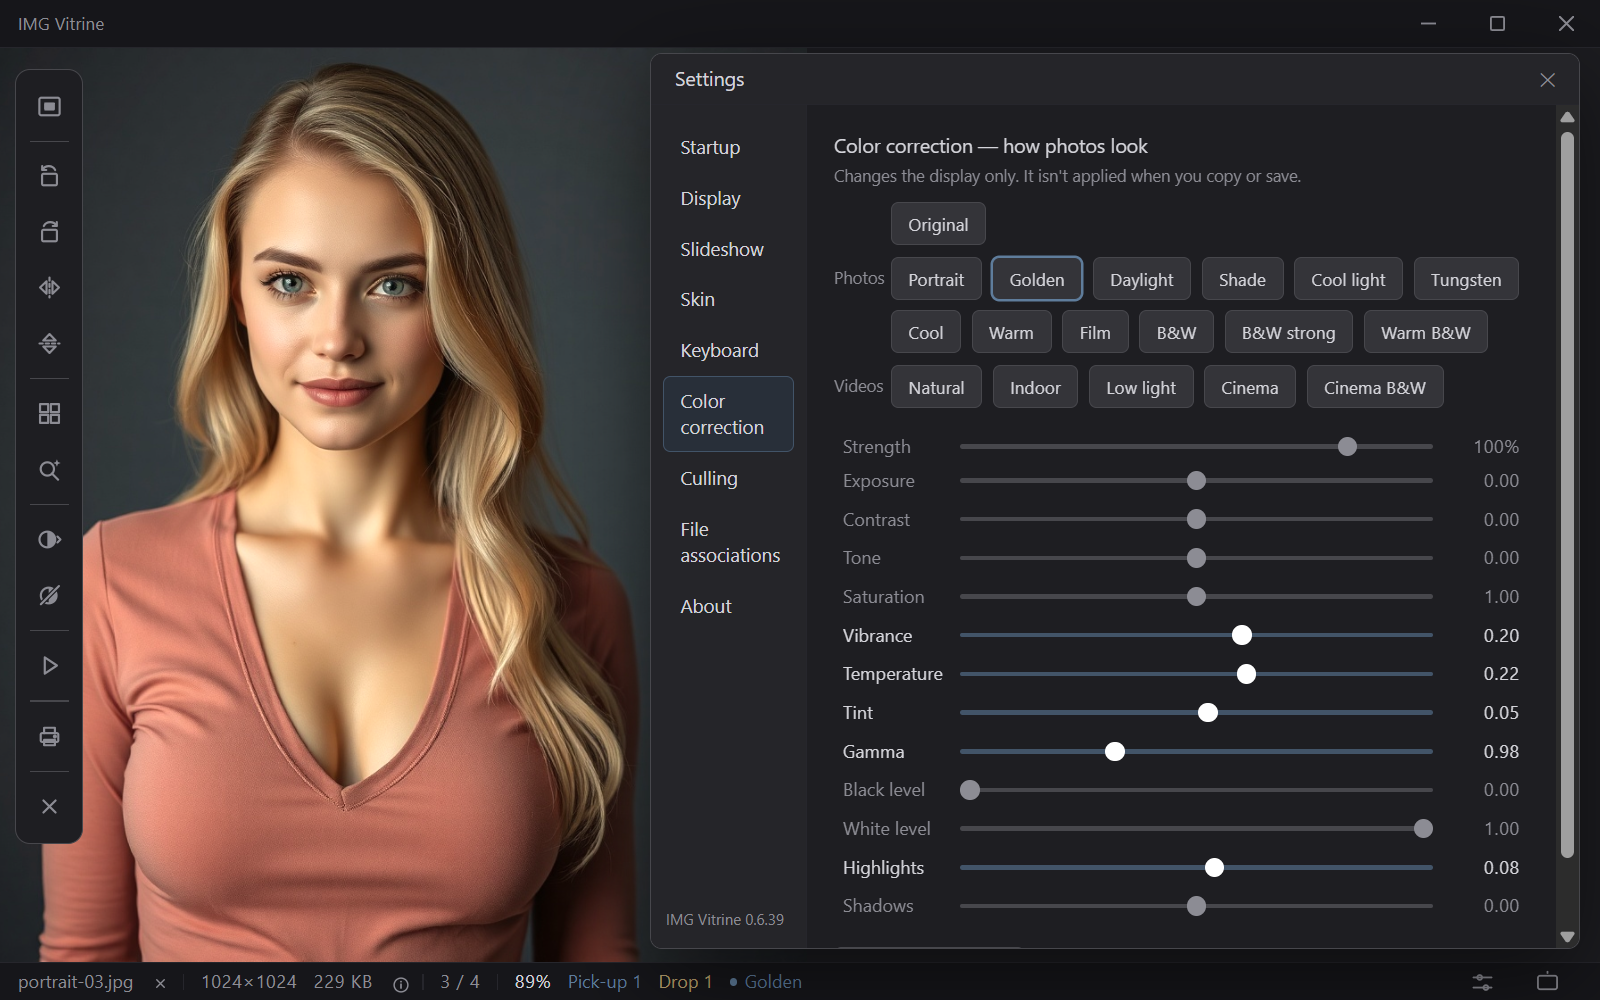The image size is (1600, 1000).
Task: Start the slideshow with the play icon
Action: pos(49,666)
